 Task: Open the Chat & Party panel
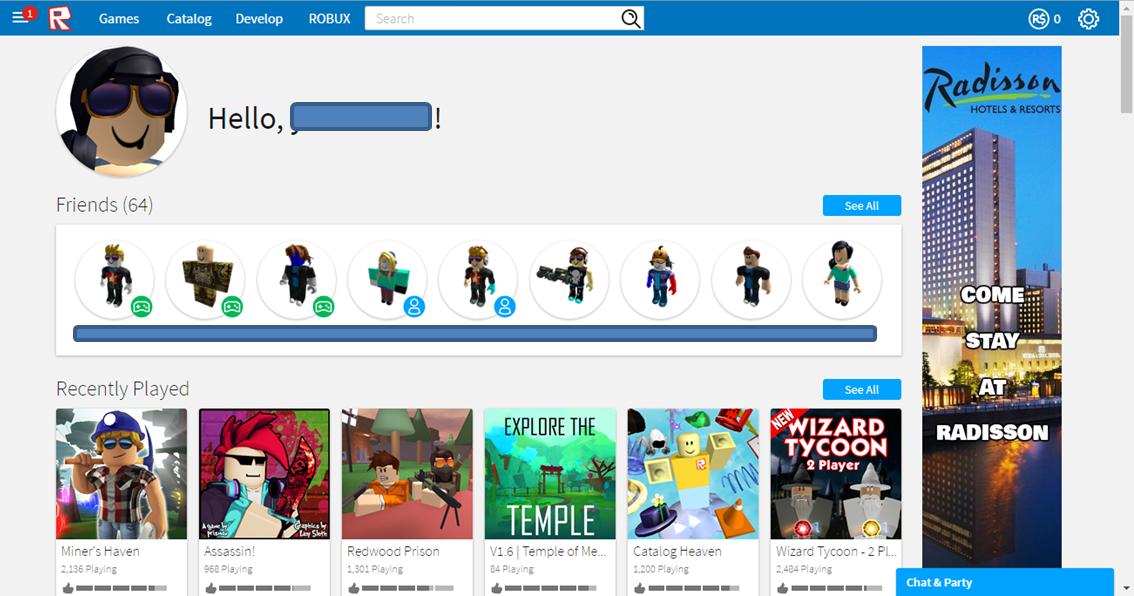[x=1005, y=582]
